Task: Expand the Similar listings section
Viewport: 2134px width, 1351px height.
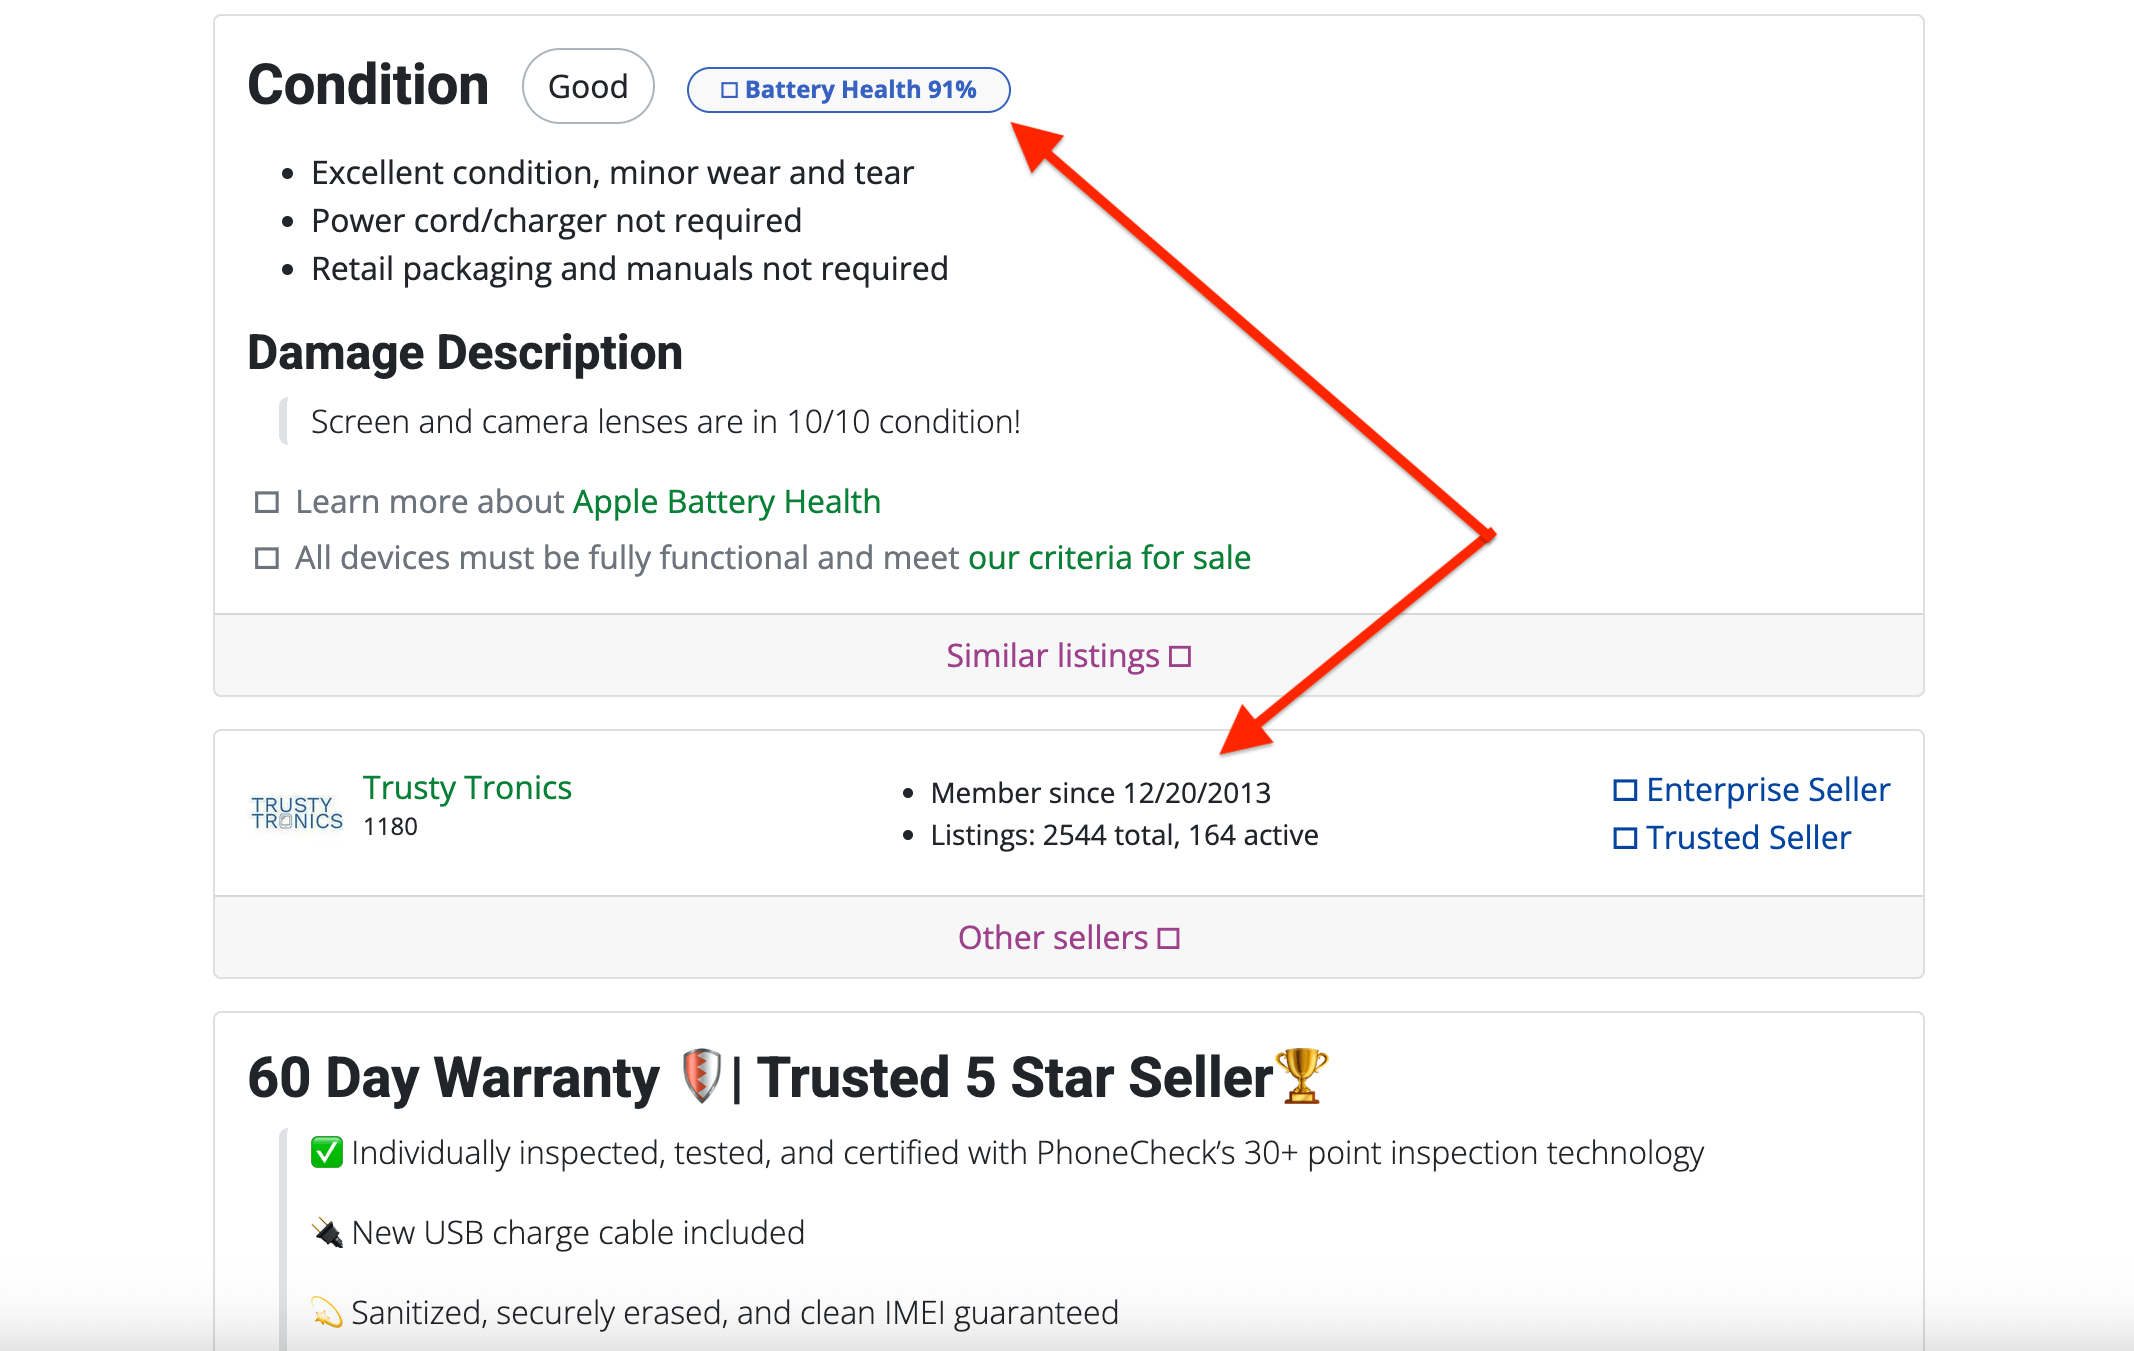Action: point(1052,656)
